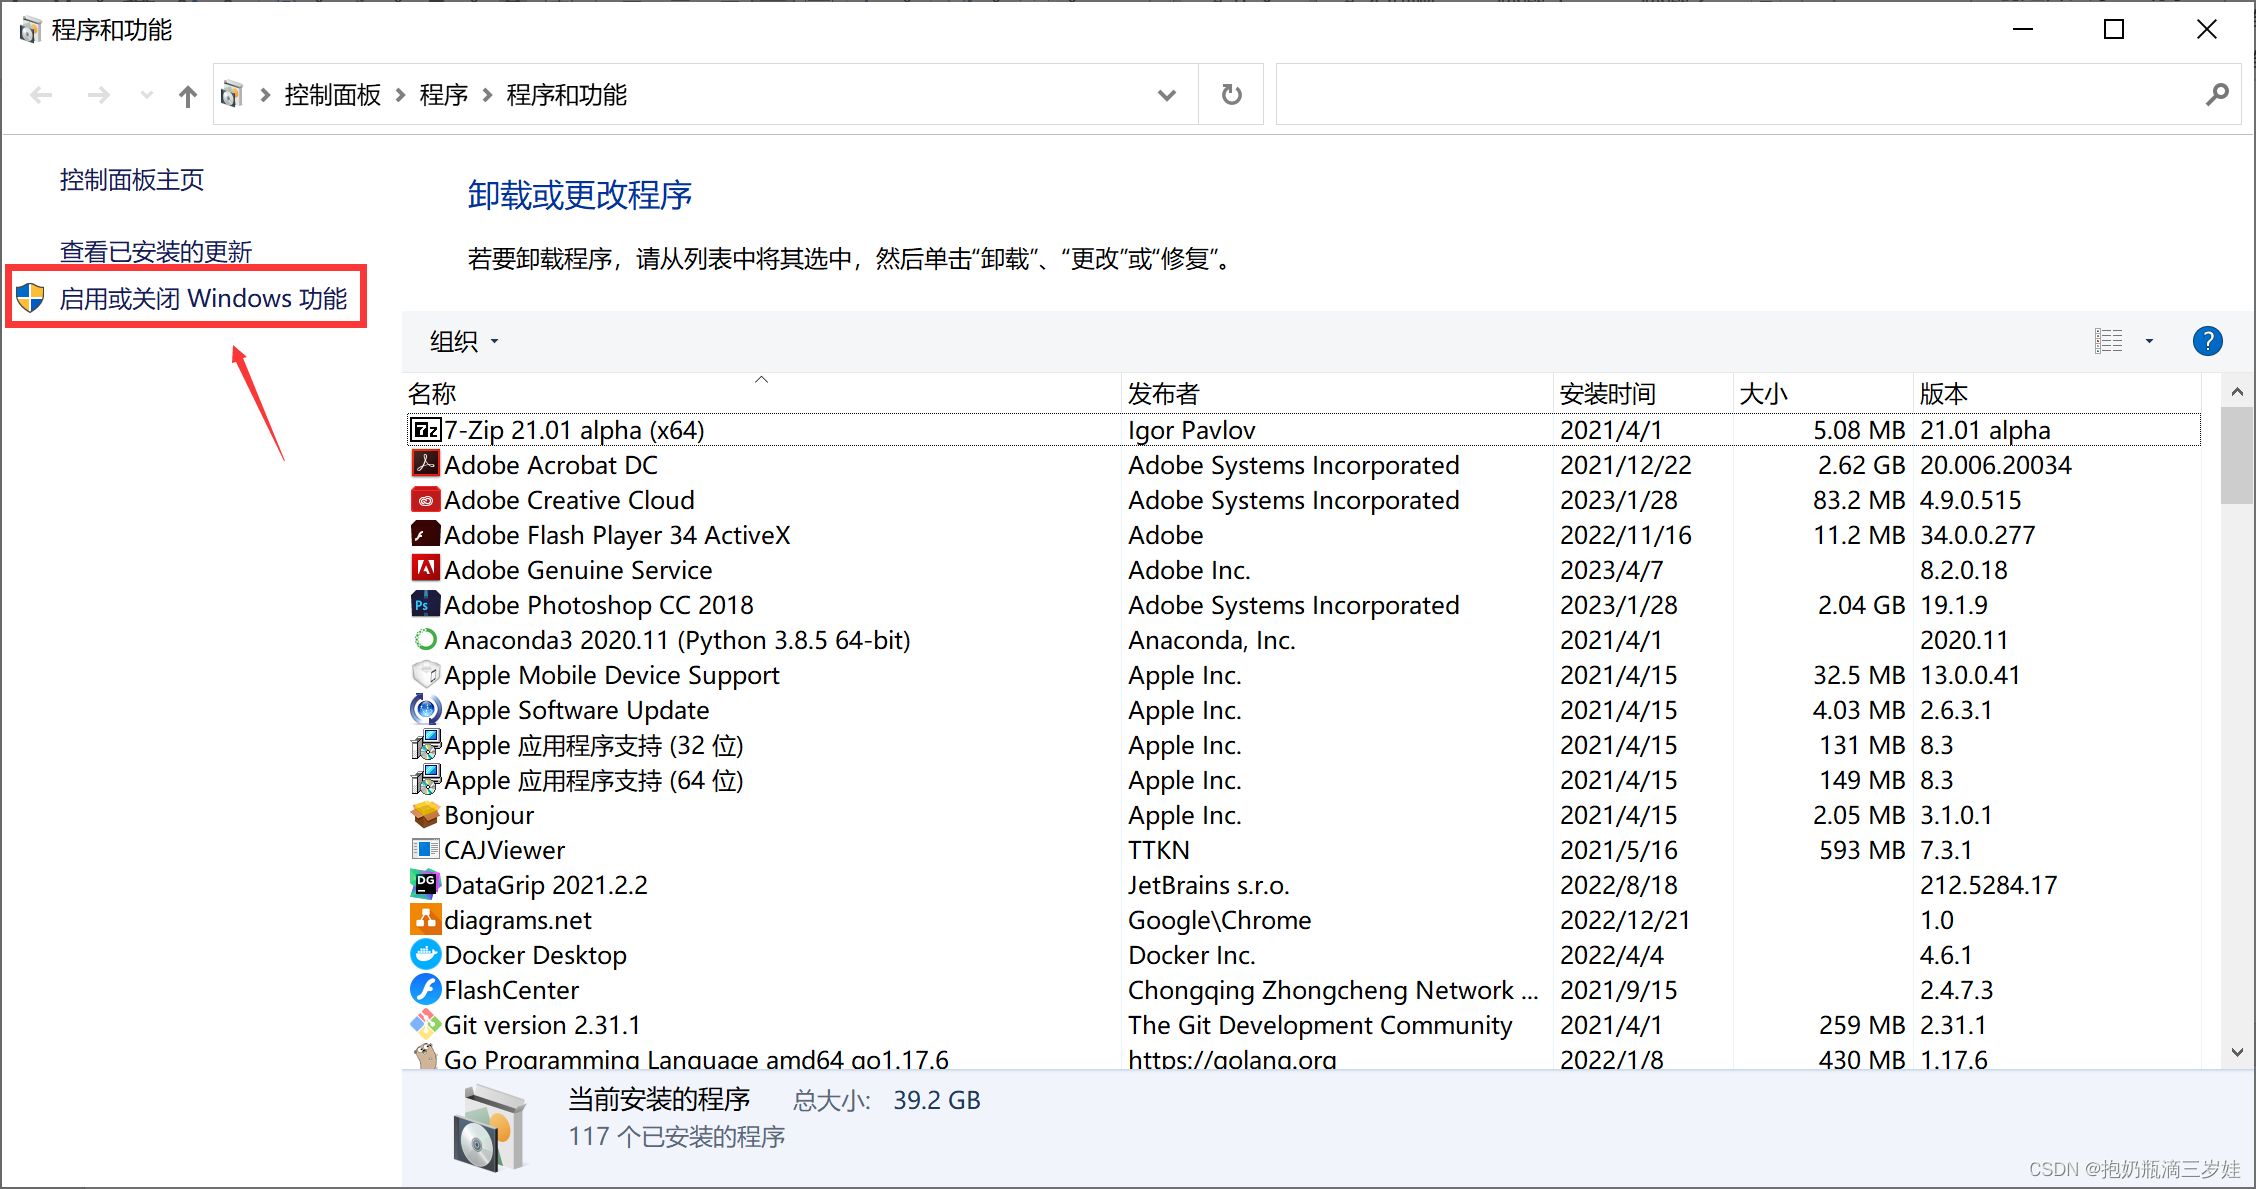Open the help question mark button

click(x=2207, y=341)
